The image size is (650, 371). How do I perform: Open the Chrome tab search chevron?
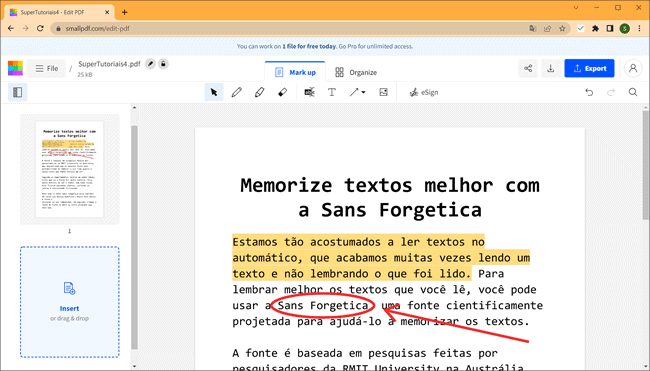point(576,7)
